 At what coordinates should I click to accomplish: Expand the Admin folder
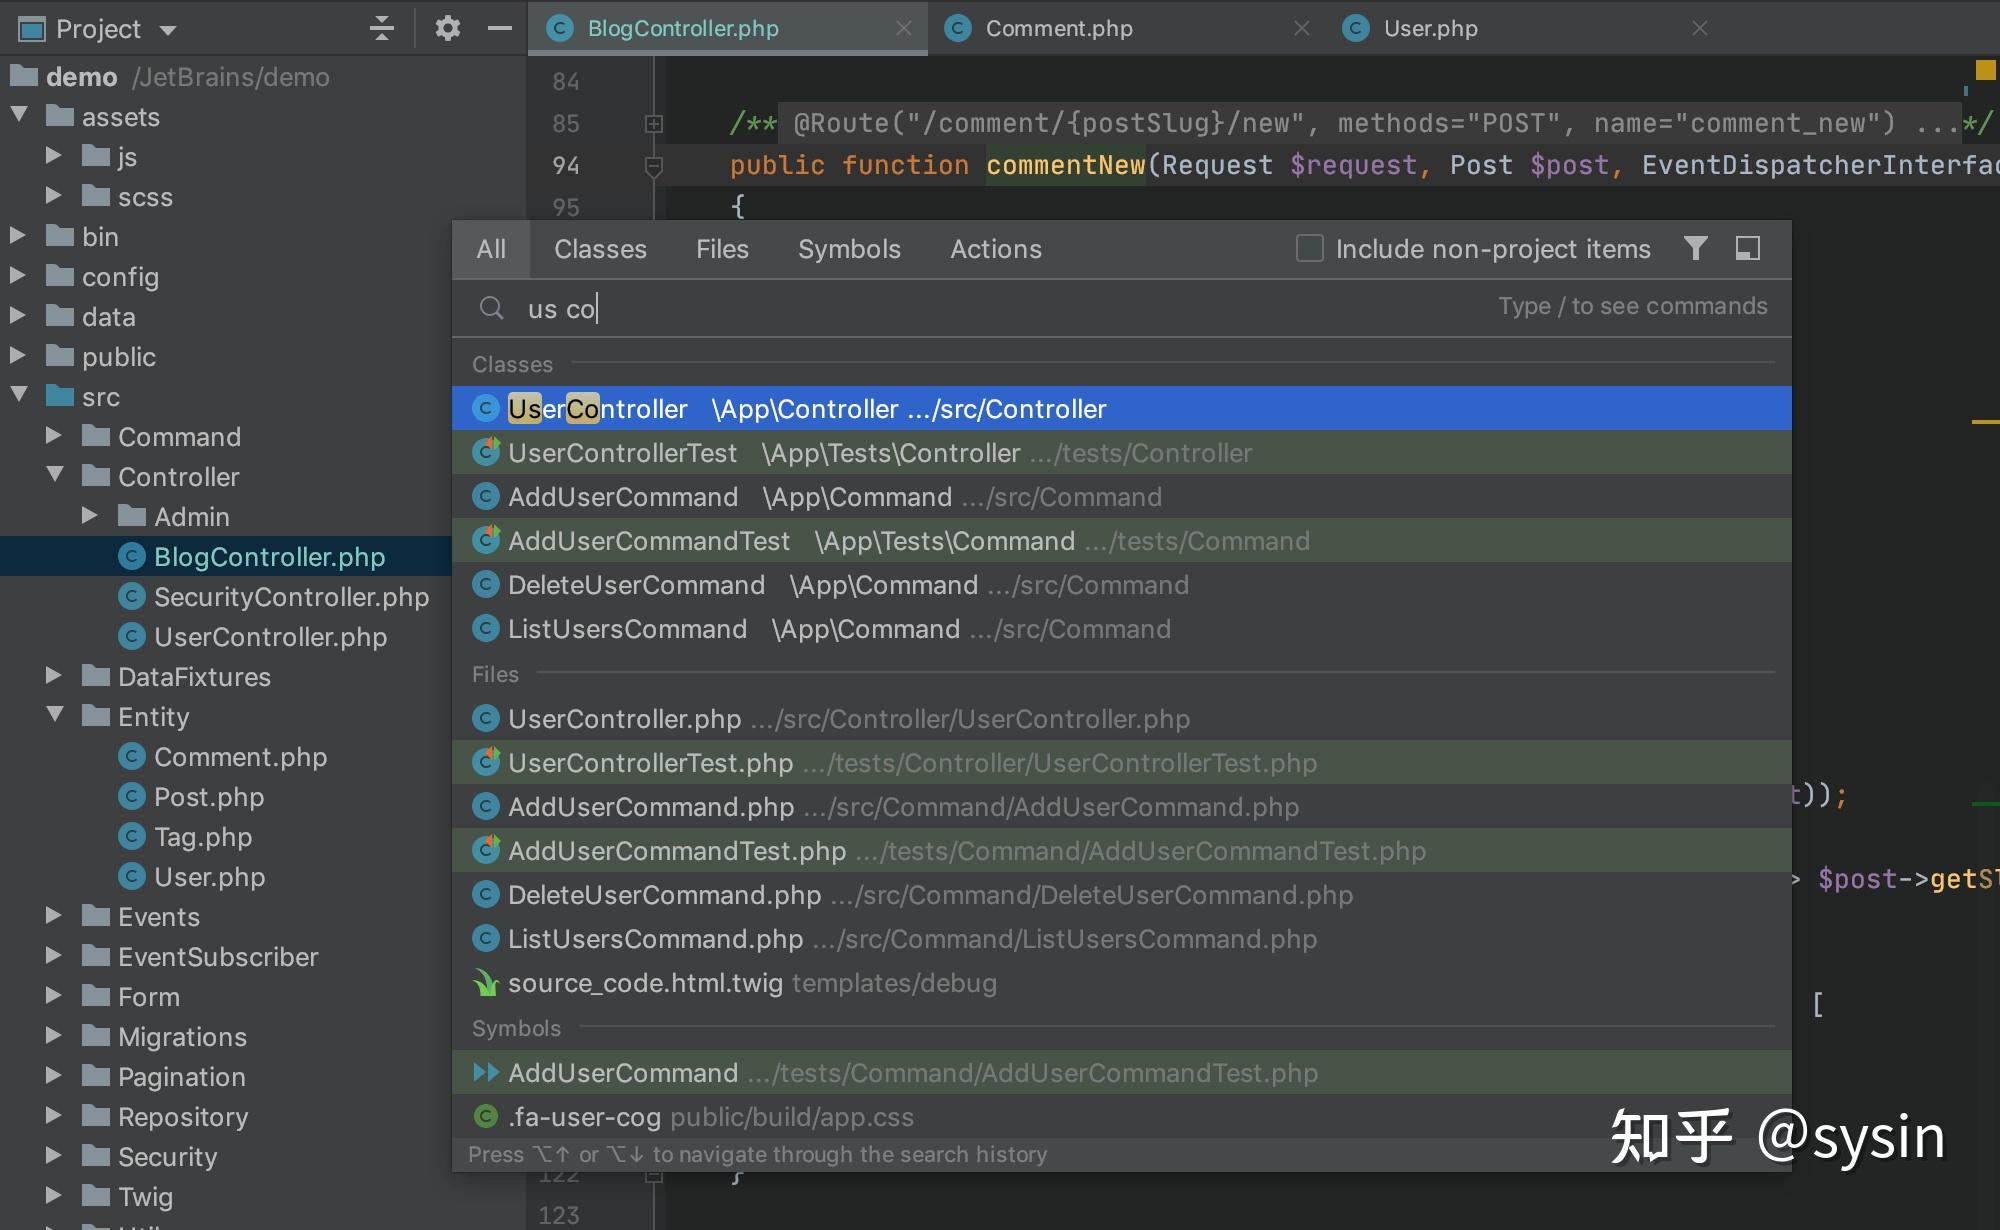pos(90,516)
